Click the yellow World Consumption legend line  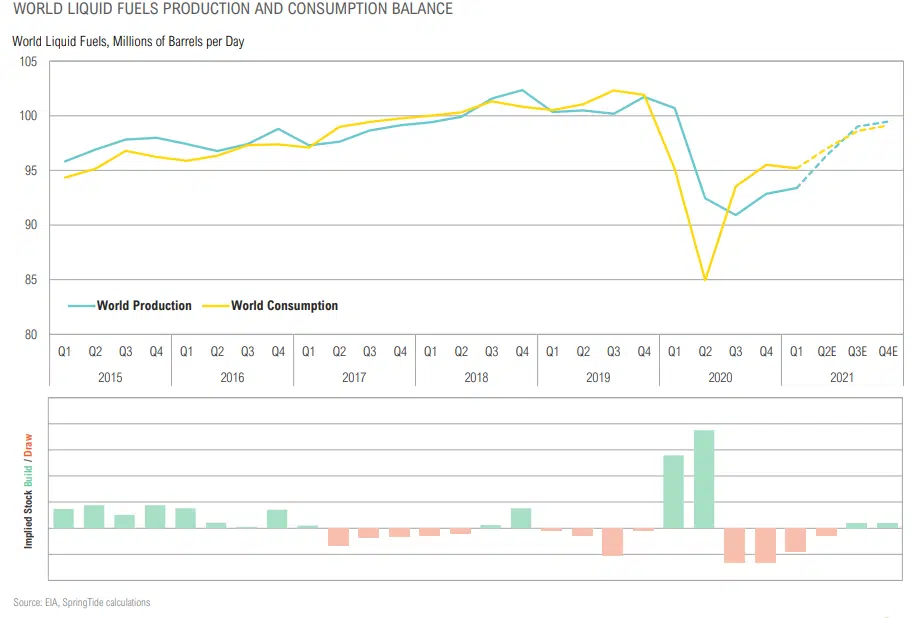[215, 306]
